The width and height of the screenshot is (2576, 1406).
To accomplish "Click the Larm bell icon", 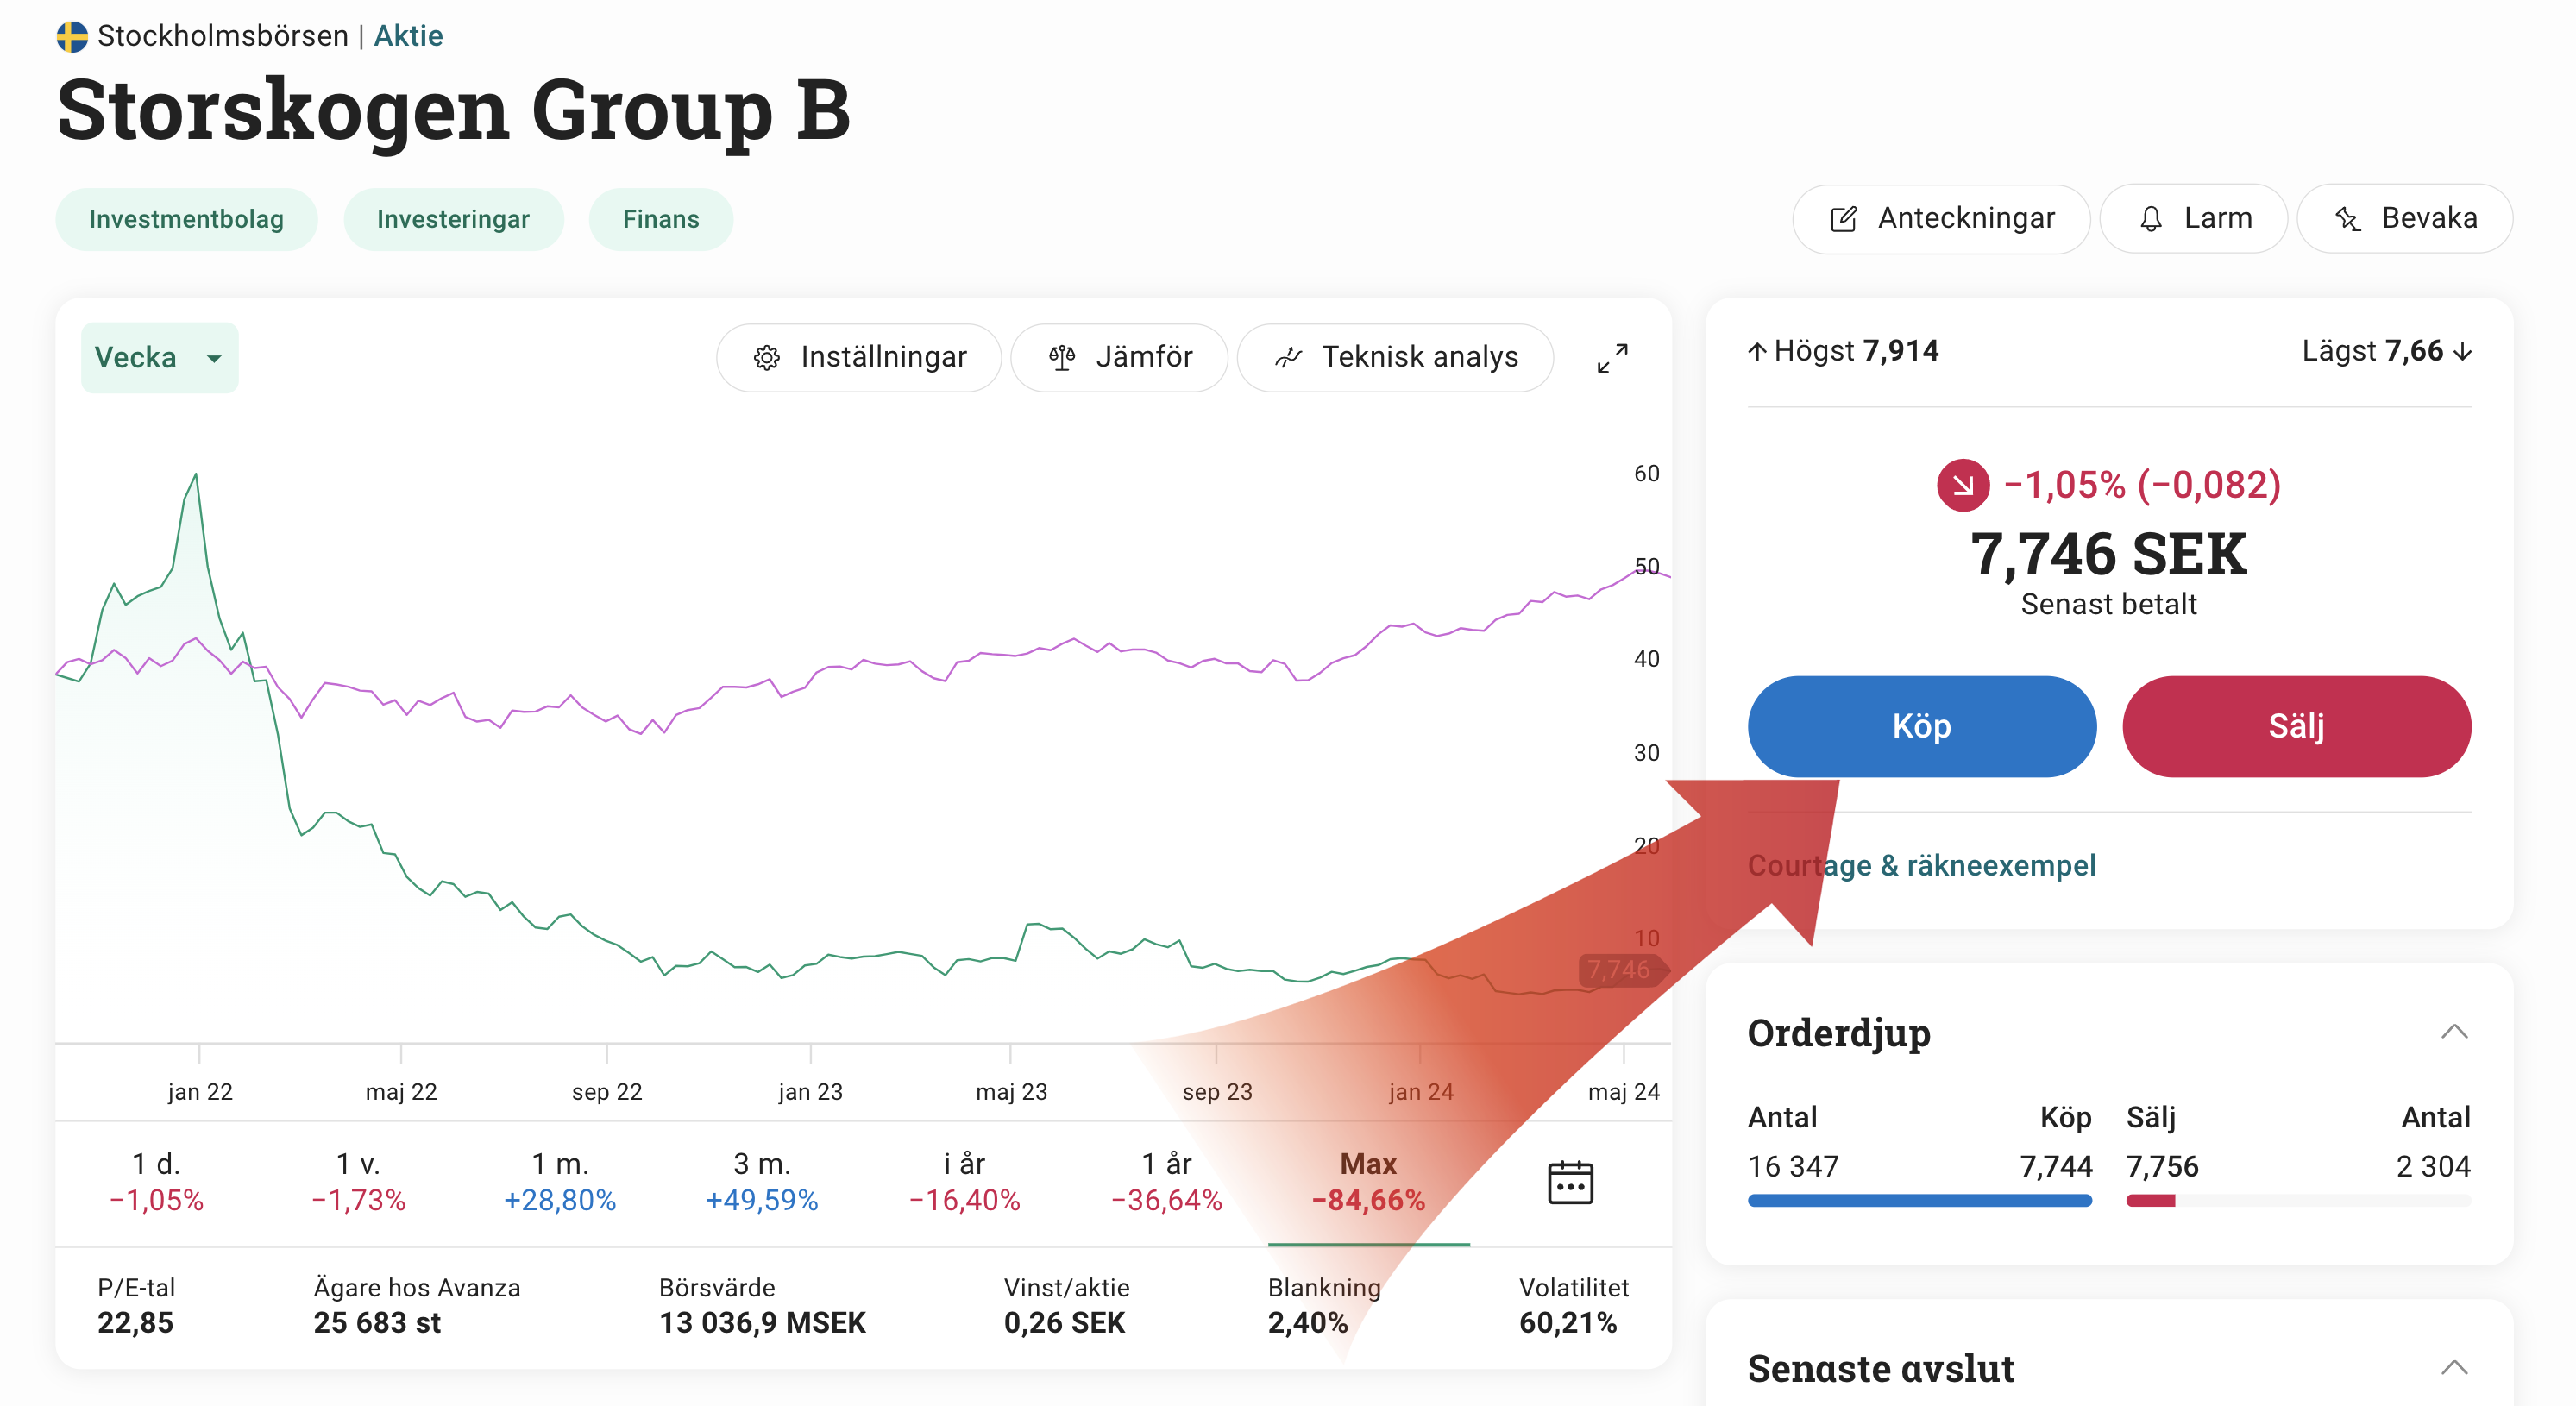I will pos(2151,219).
